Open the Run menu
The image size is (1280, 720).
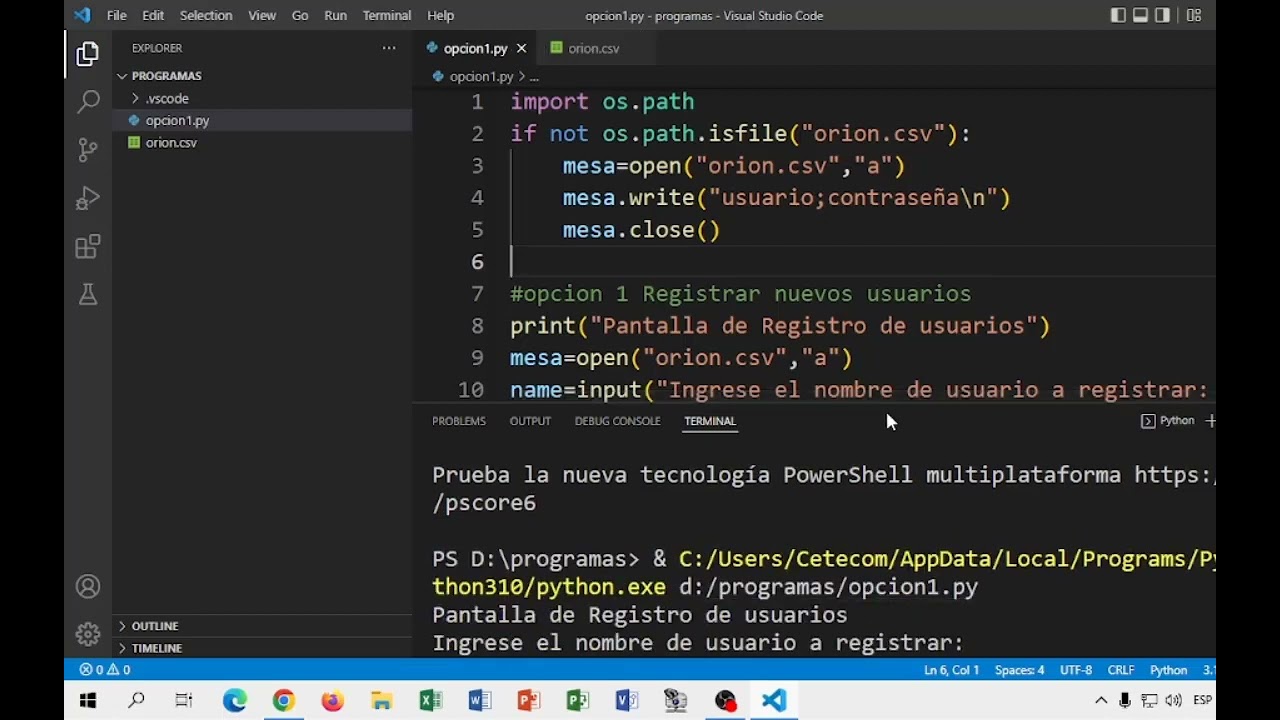tap(336, 15)
